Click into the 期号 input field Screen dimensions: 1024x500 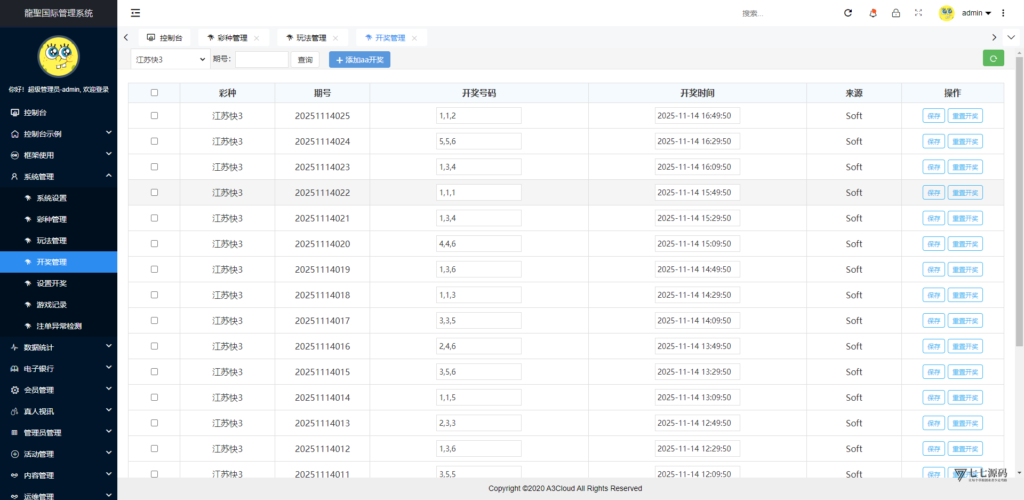pos(261,60)
